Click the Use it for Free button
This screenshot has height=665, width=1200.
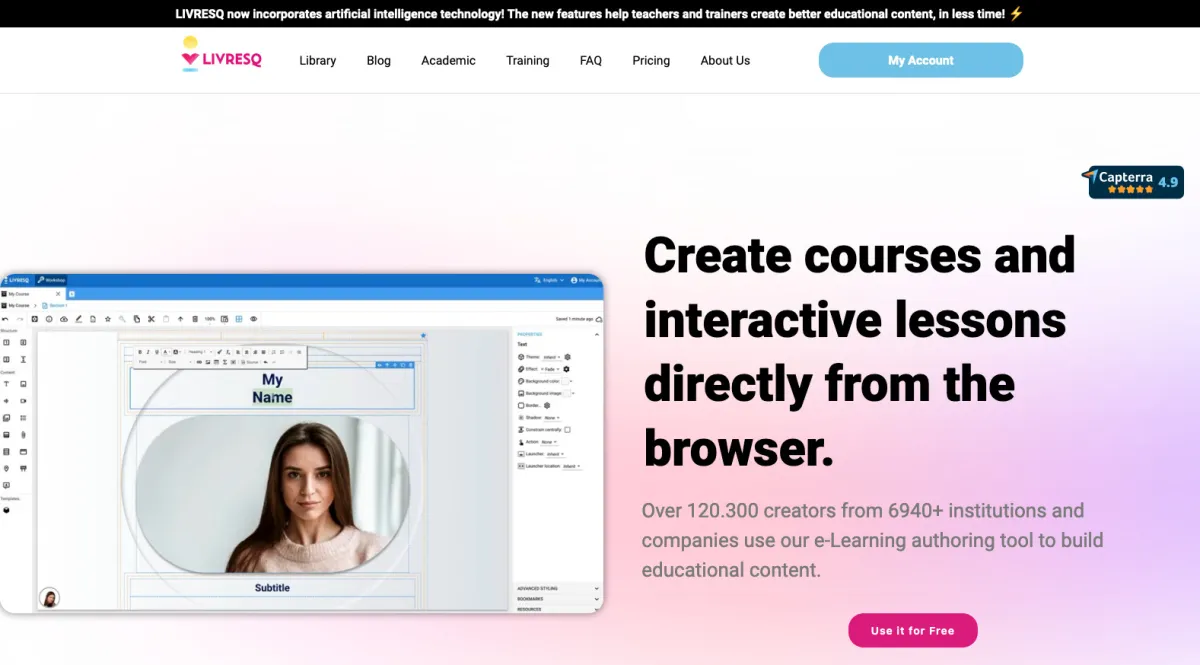[x=912, y=630]
